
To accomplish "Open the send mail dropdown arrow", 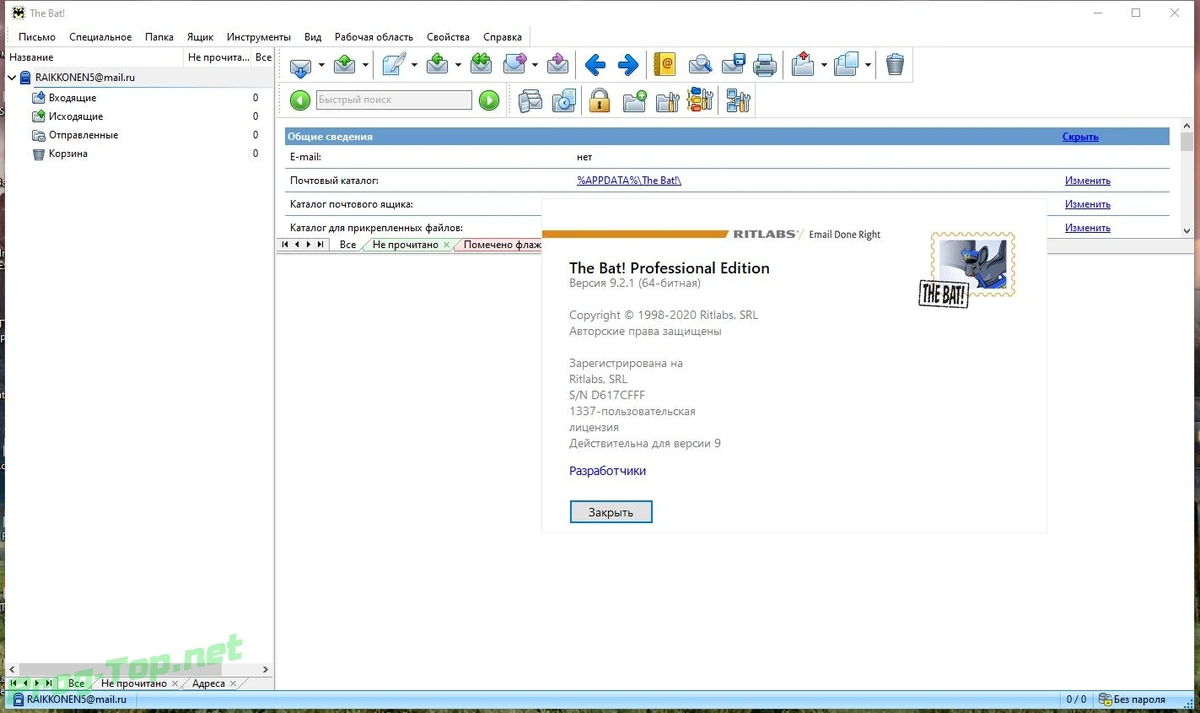I will coord(365,66).
